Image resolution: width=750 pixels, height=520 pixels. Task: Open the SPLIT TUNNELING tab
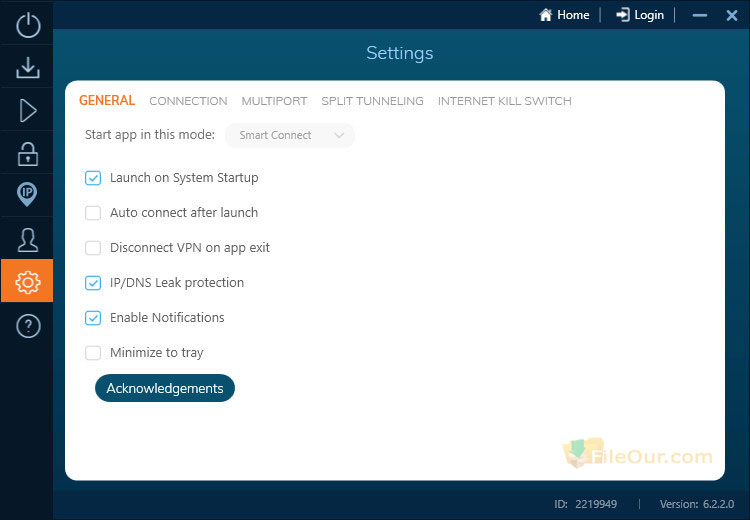tap(372, 101)
